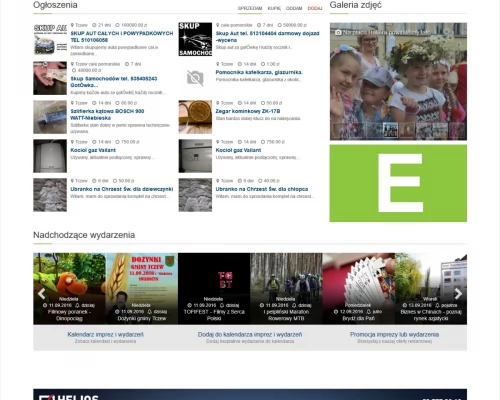Open the Brydż dla Pań event tile
The image size is (500, 400).
pyautogui.click(x=358, y=289)
